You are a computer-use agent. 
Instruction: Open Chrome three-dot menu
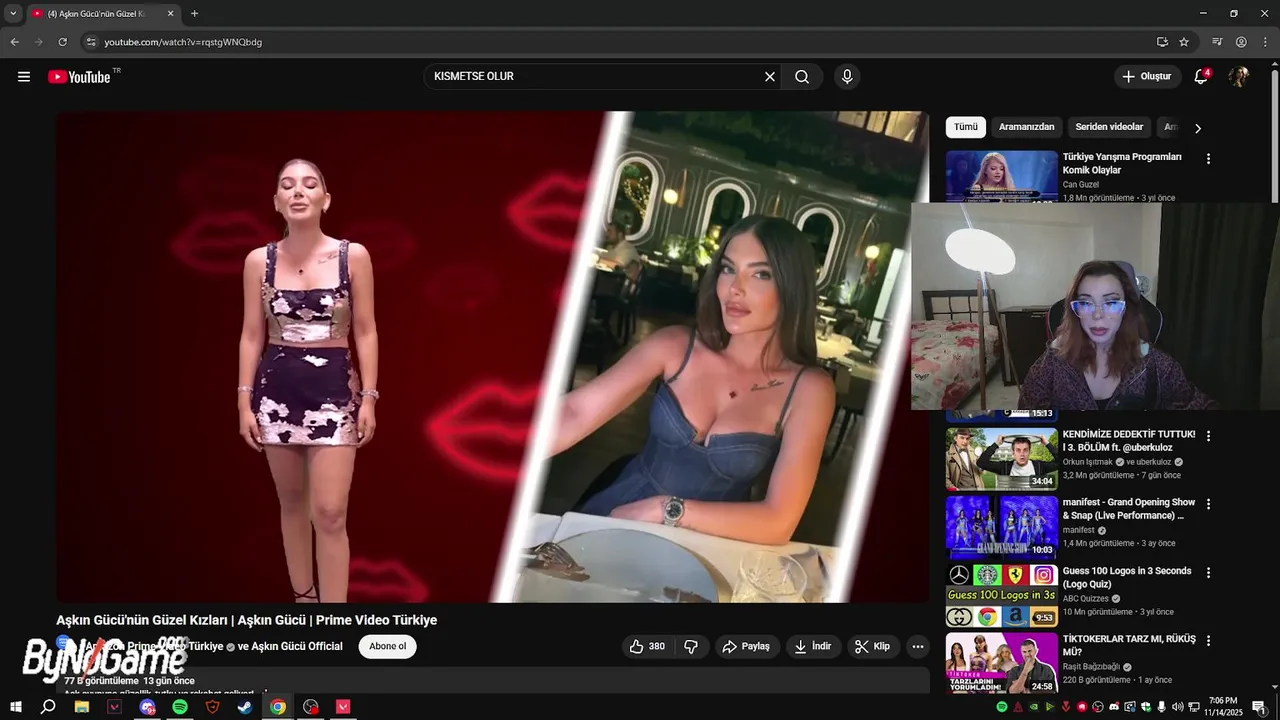pos(1265,42)
